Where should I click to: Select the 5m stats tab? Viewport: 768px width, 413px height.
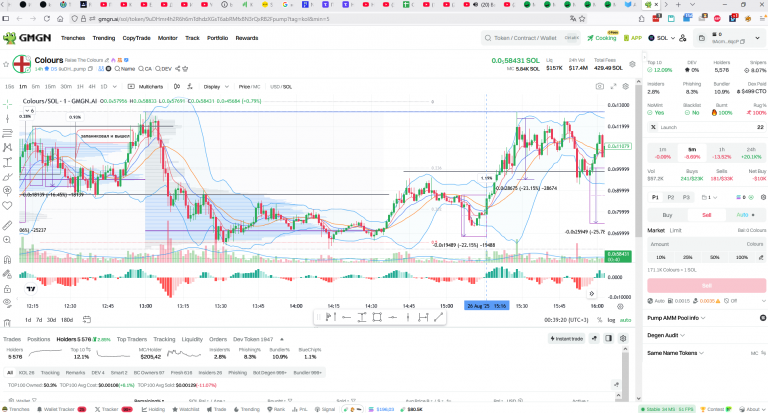[x=692, y=153]
